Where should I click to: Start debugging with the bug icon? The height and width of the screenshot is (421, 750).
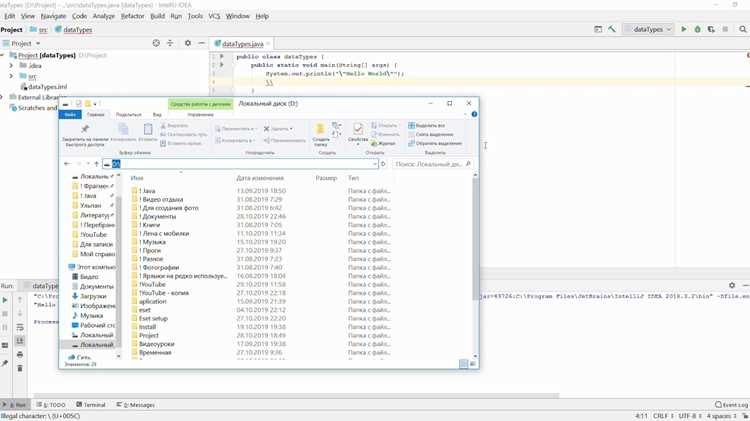pos(697,29)
